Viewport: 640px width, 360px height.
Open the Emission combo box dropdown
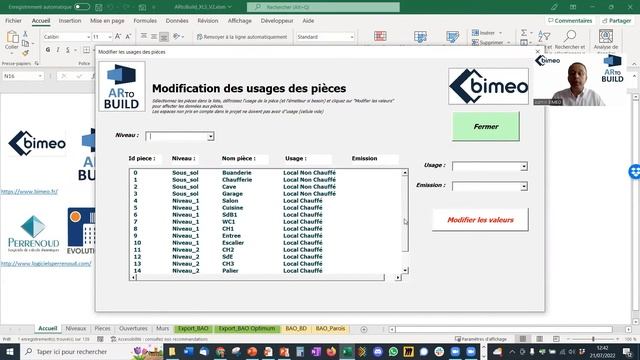pyautogui.click(x=524, y=187)
